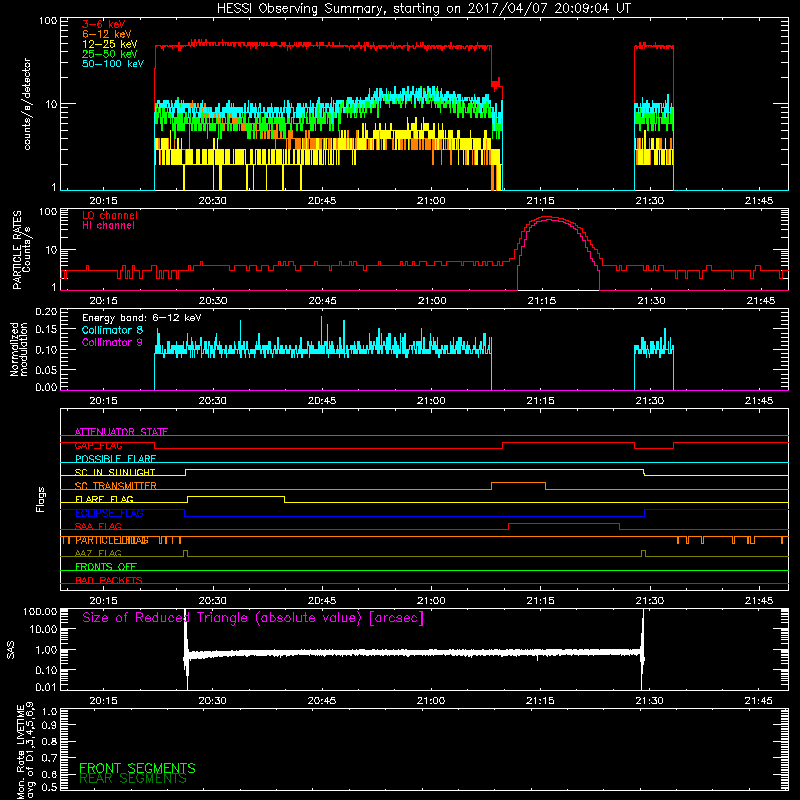Select the 6-12 keV legend label
The image size is (800, 800).
click(107, 34)
